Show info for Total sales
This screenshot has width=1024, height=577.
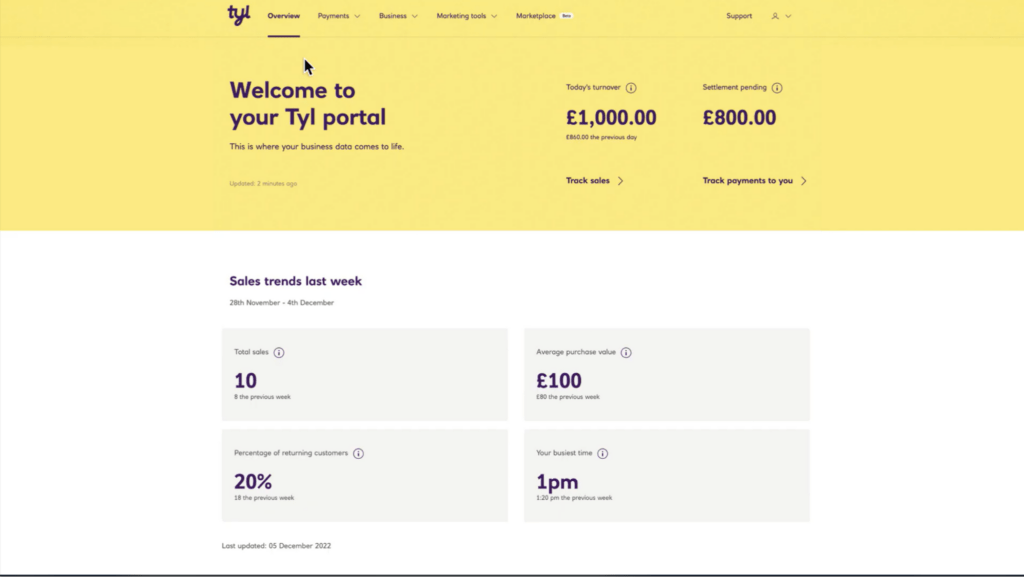[279, 352]
